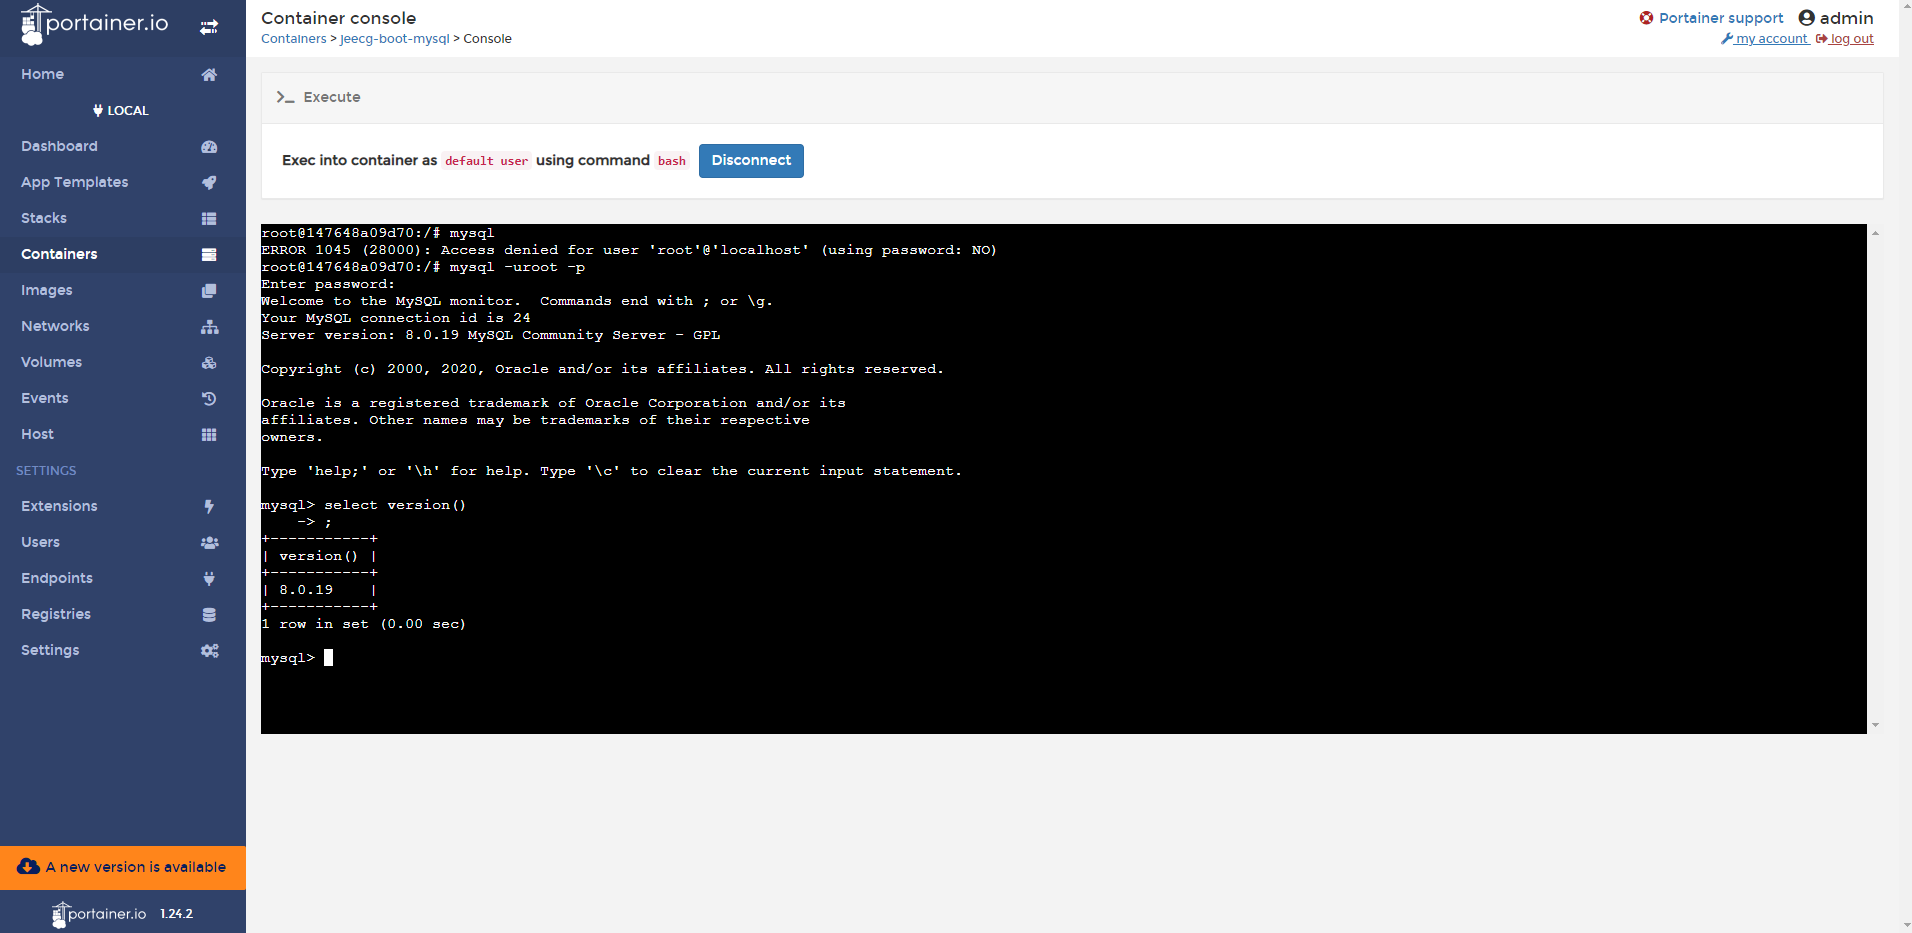Click the Home house icon

click(209, 75)
